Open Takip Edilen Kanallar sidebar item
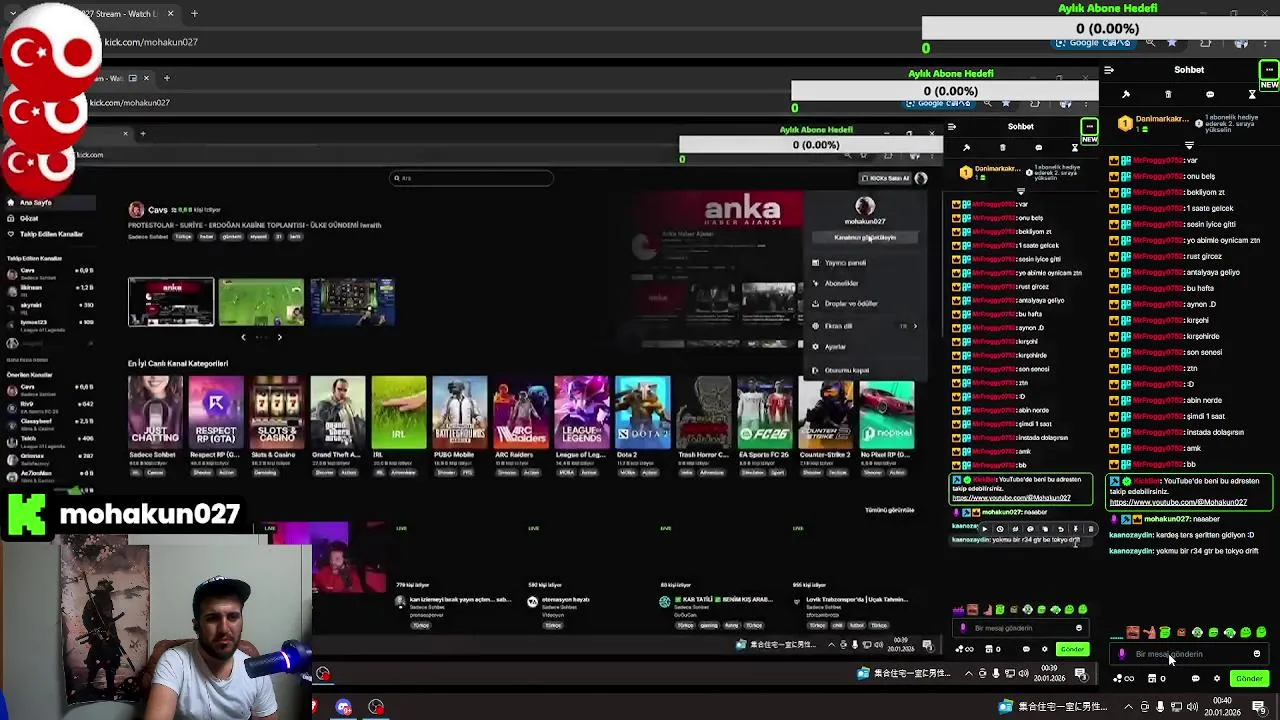Viewport: 1280px width, 720px height. [51, 234]
